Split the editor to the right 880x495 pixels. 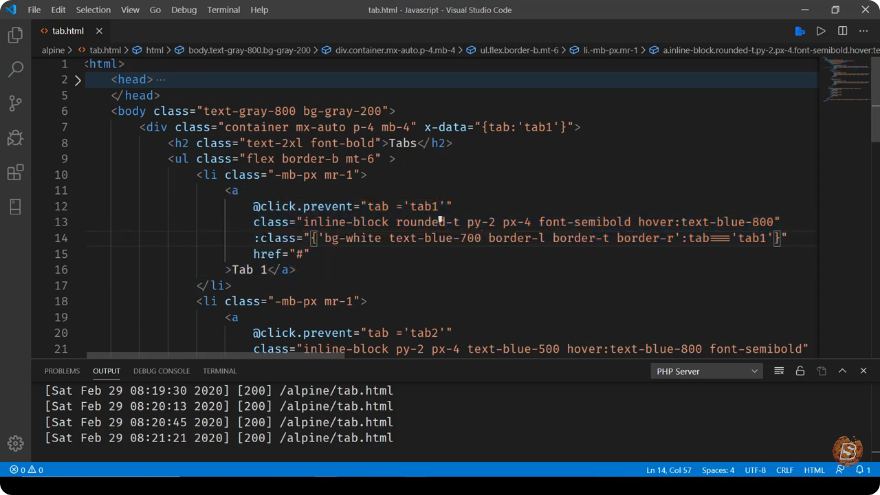coord(842,31)
